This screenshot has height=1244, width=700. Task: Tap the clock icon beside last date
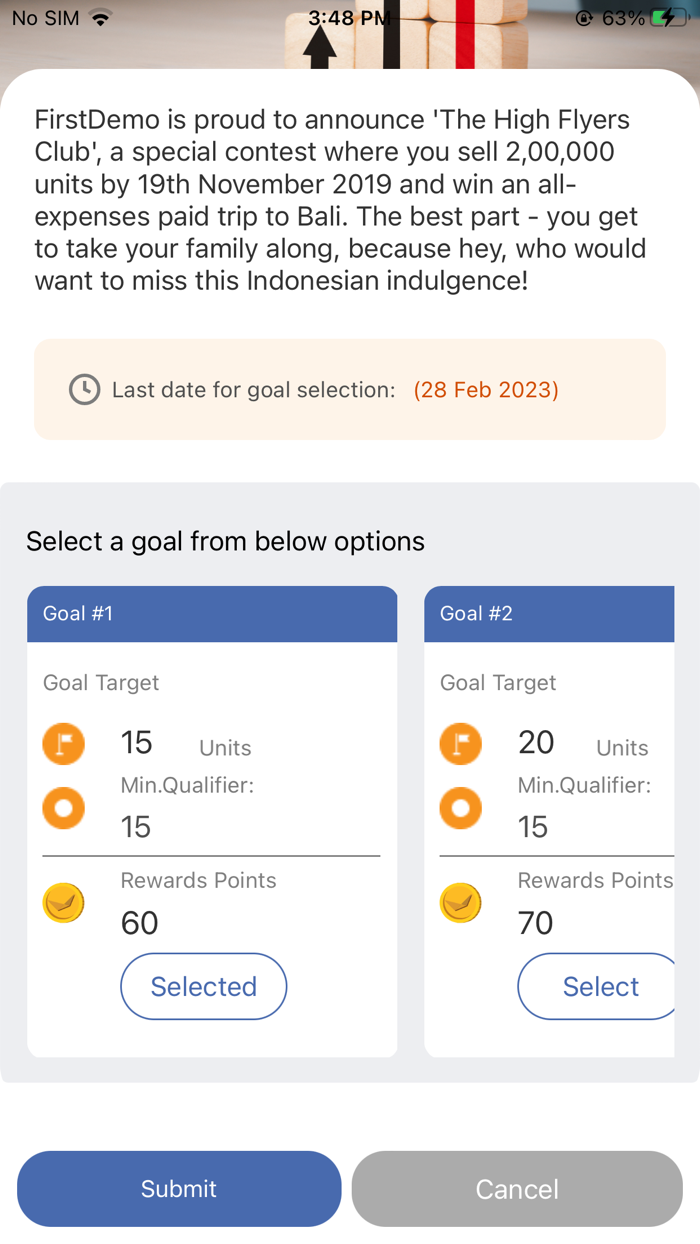(x=84, y=389)
